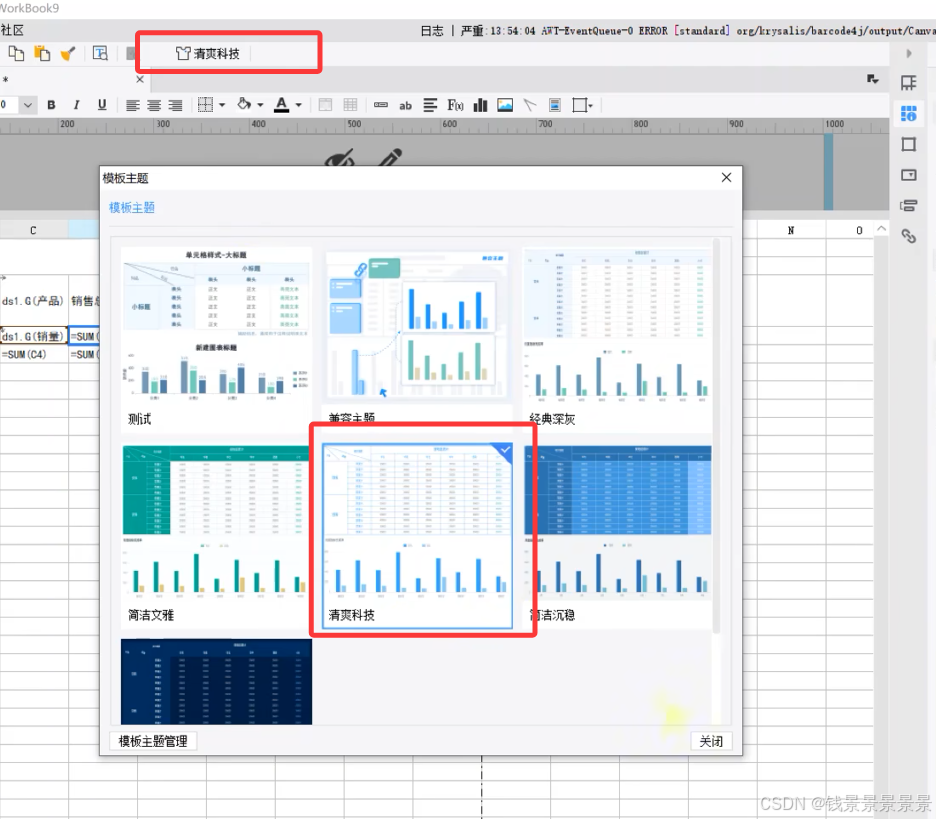Select the 兼容主题 theme thumbnail

pyautogui.click(x=416, y=338)
